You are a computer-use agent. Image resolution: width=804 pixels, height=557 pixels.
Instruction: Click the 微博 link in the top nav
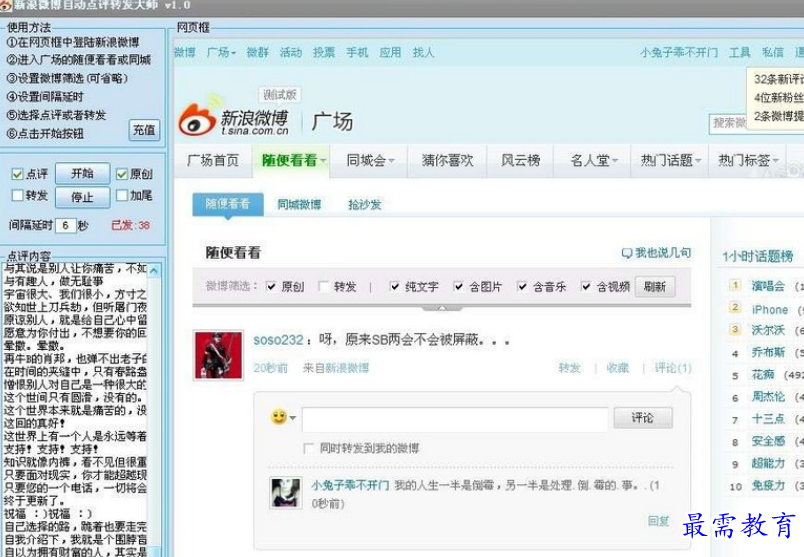[x=185, y=52]
